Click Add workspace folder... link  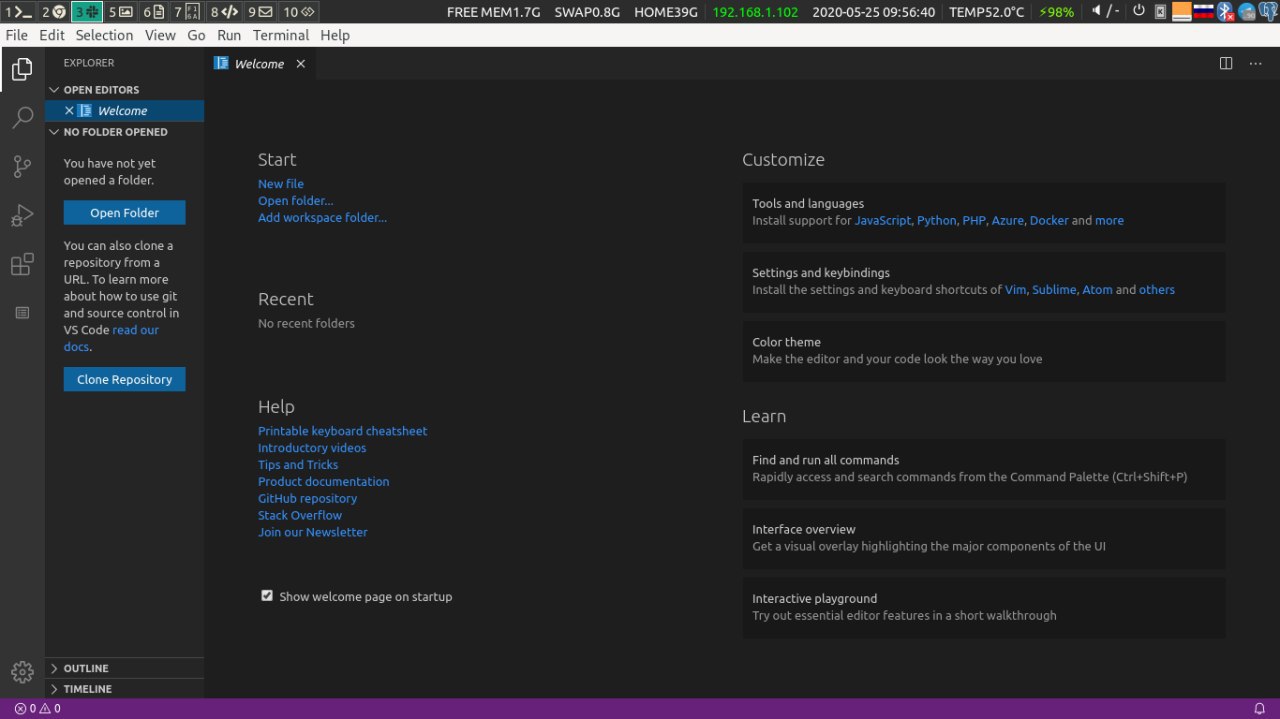pyautogui.click(x=322, y=218)
